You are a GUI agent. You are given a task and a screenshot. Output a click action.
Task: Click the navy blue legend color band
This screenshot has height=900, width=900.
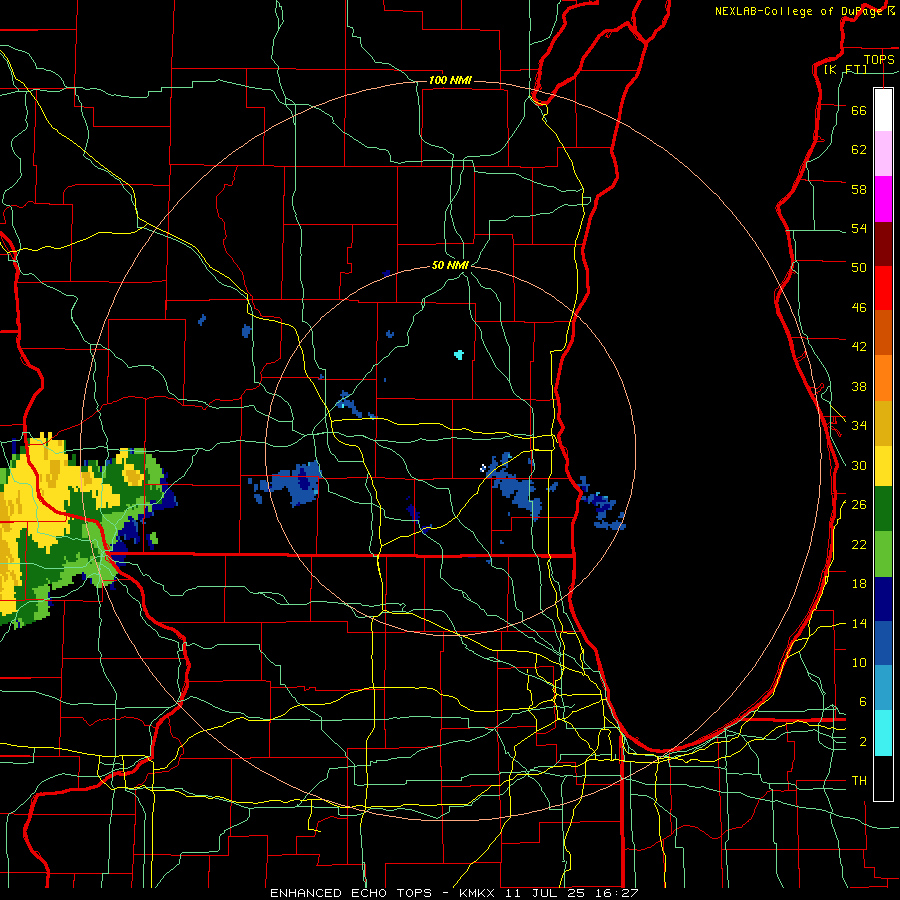pos(883,599)
